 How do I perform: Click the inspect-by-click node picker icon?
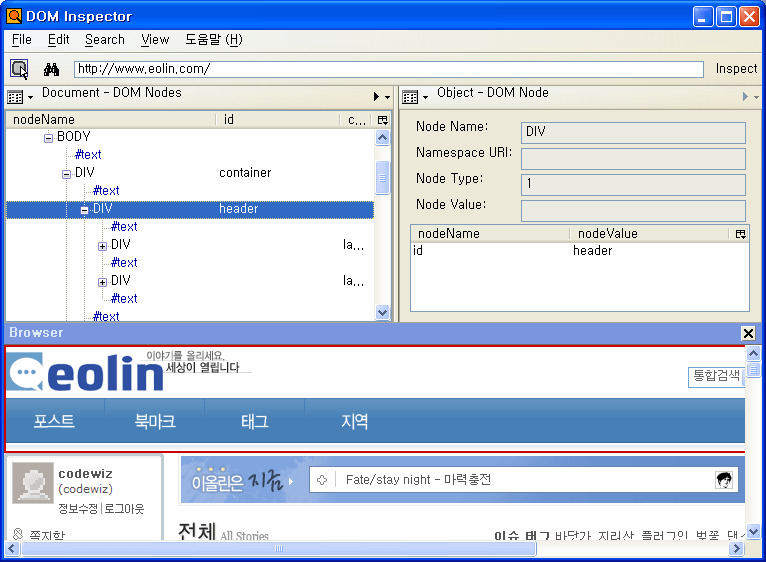click(x=19, y=69)
